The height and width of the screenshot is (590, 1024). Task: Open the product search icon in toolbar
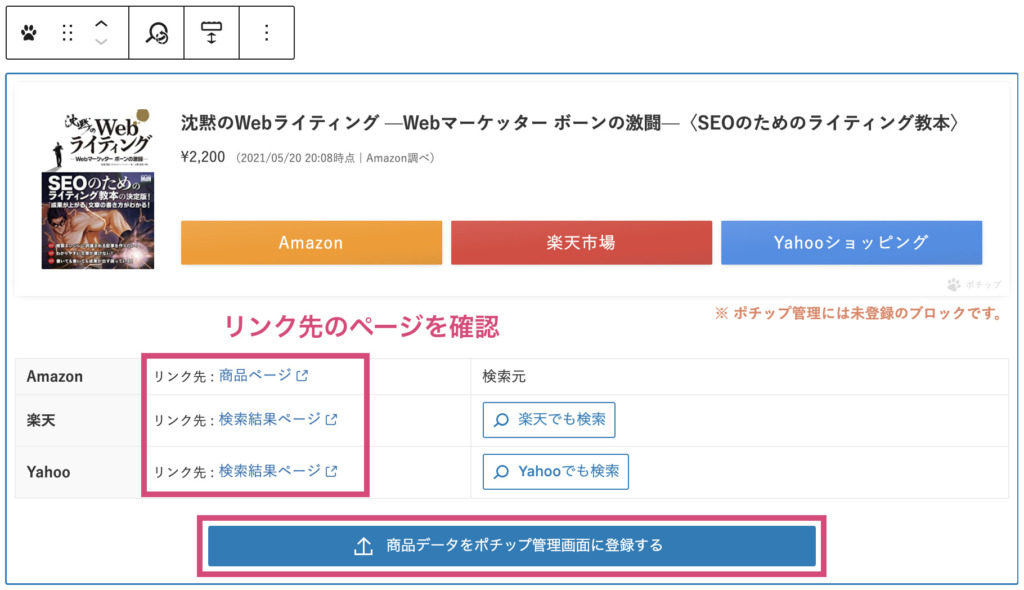157,33
